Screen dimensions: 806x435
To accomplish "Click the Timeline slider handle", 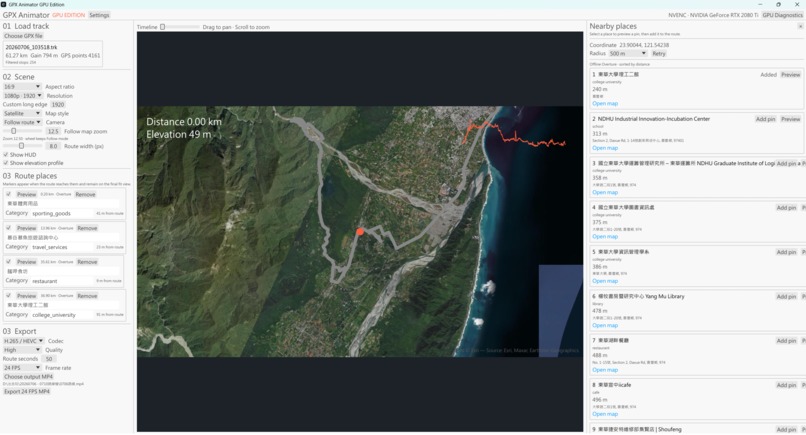I will coord(162,27).
